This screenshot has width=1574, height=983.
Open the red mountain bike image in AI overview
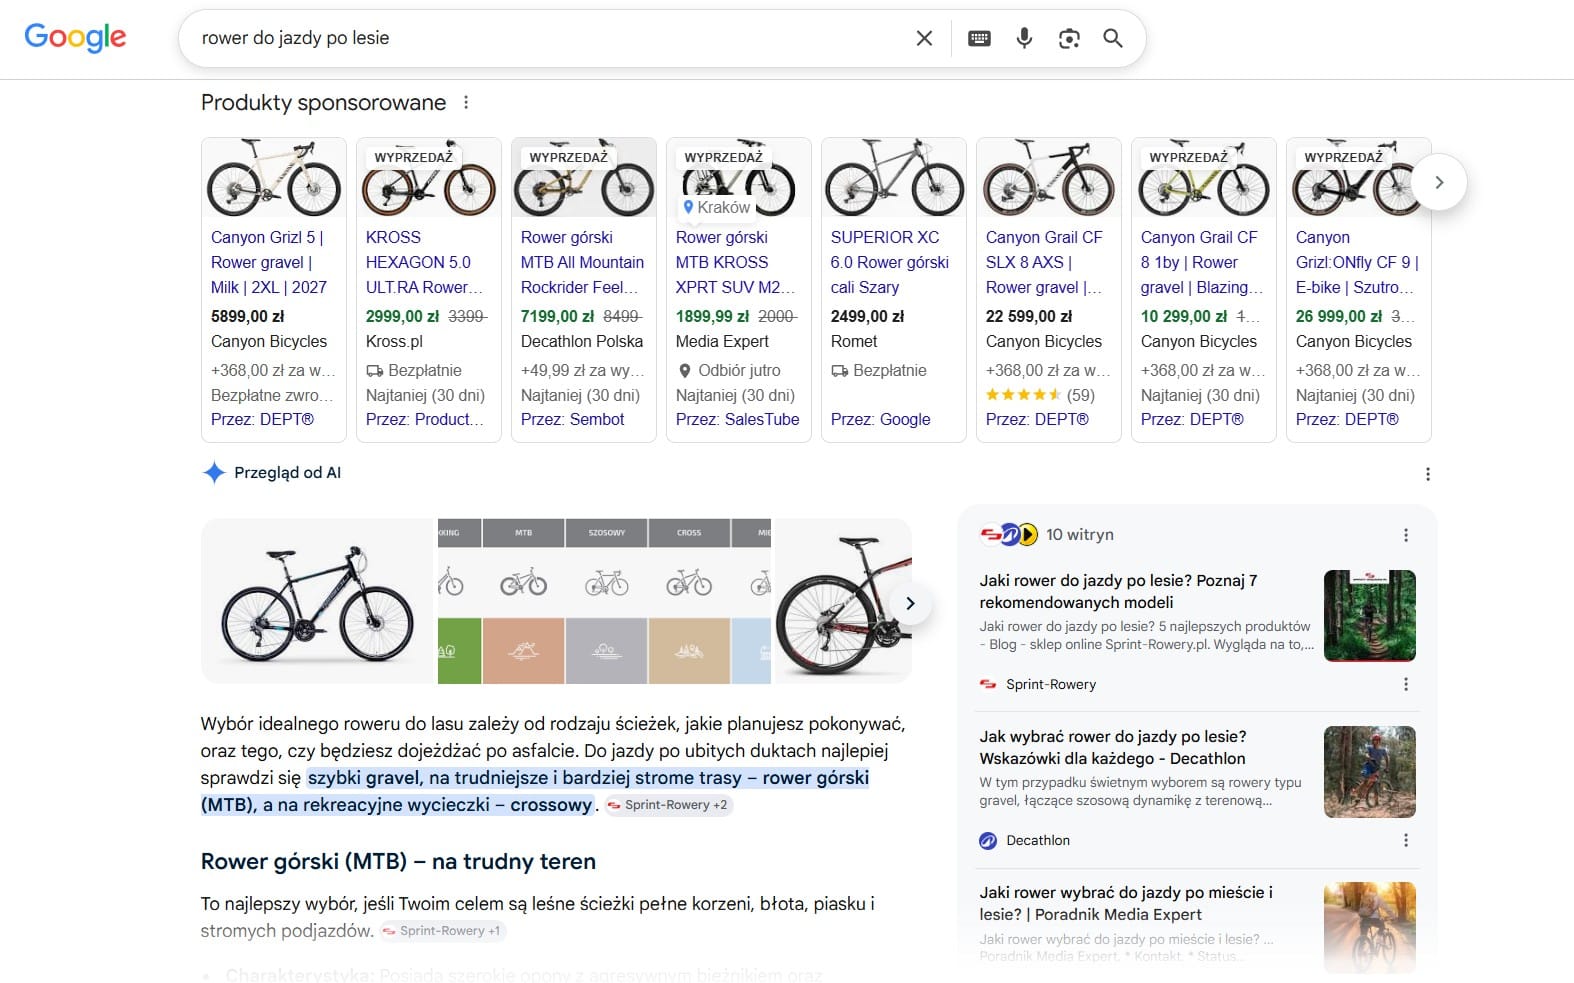[x=843, y=601]
